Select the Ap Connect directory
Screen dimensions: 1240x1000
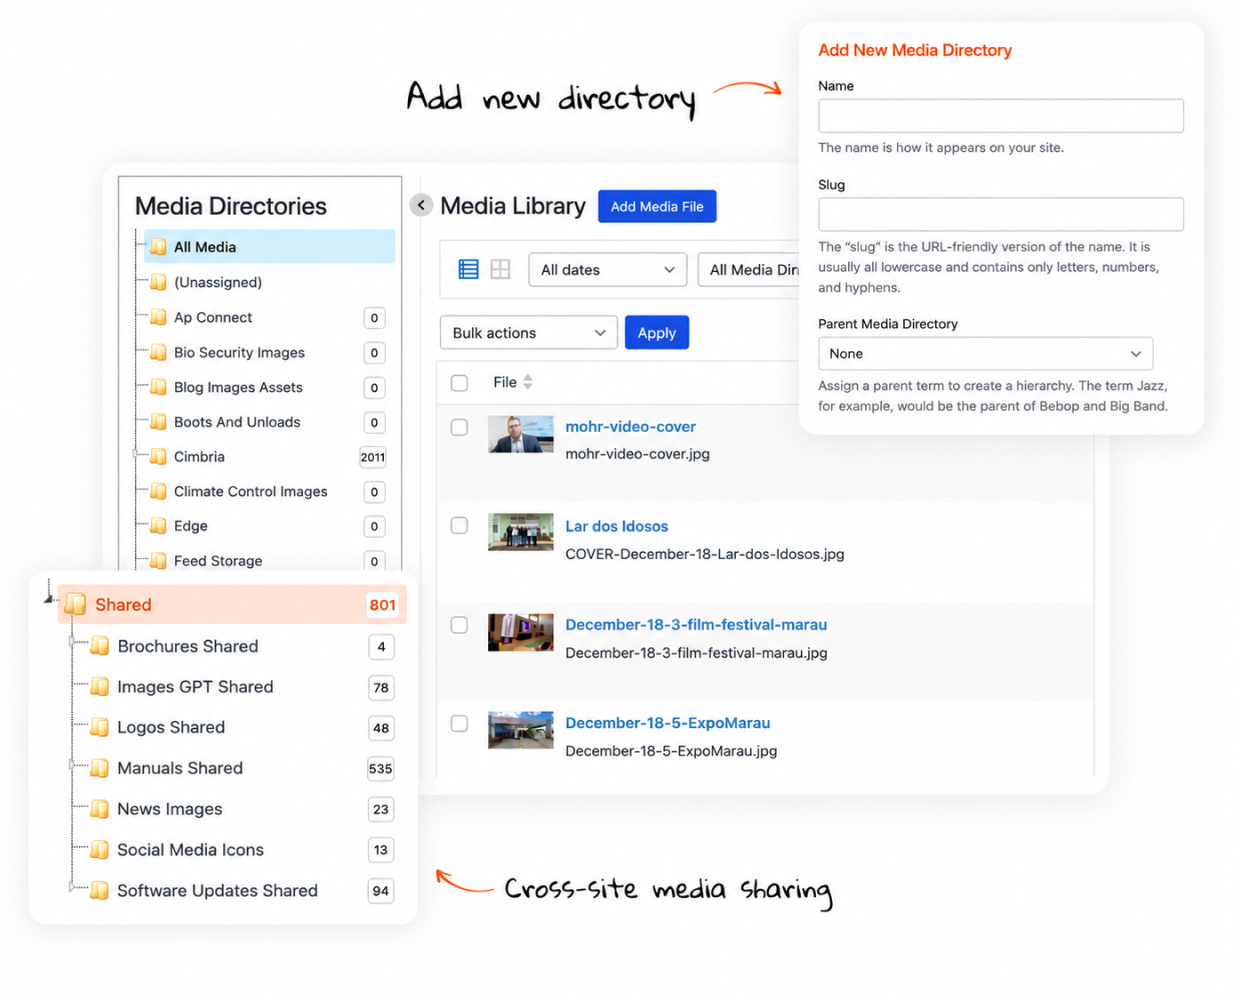click(x=213, y=317)
